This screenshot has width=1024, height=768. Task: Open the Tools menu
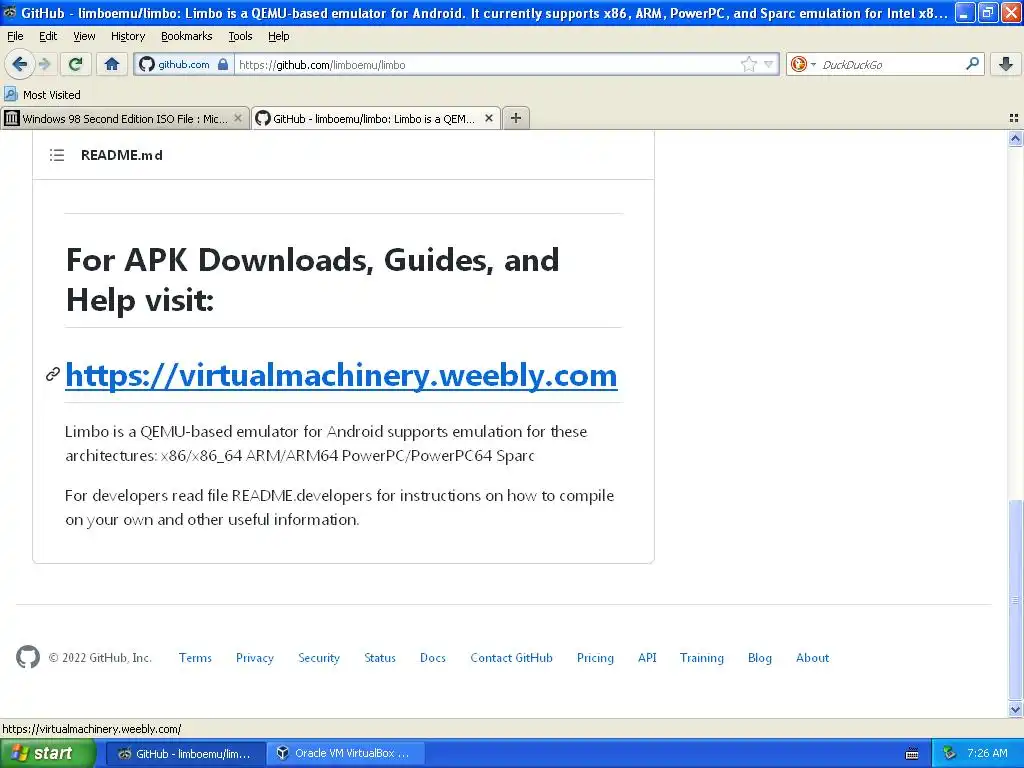240,36
